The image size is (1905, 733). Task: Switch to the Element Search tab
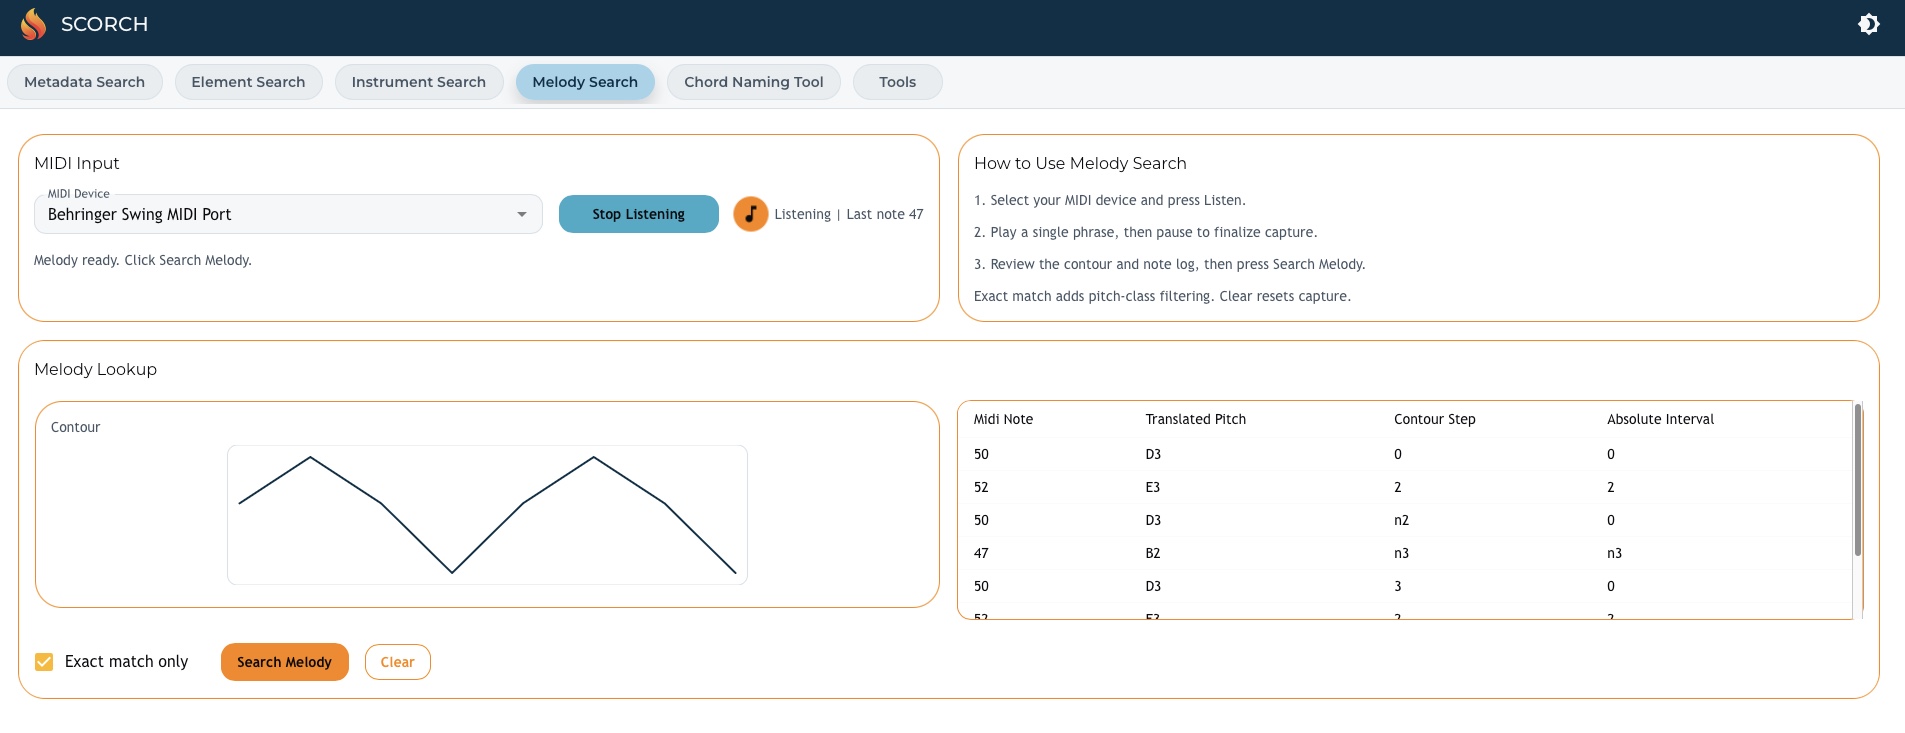(248, 82)
